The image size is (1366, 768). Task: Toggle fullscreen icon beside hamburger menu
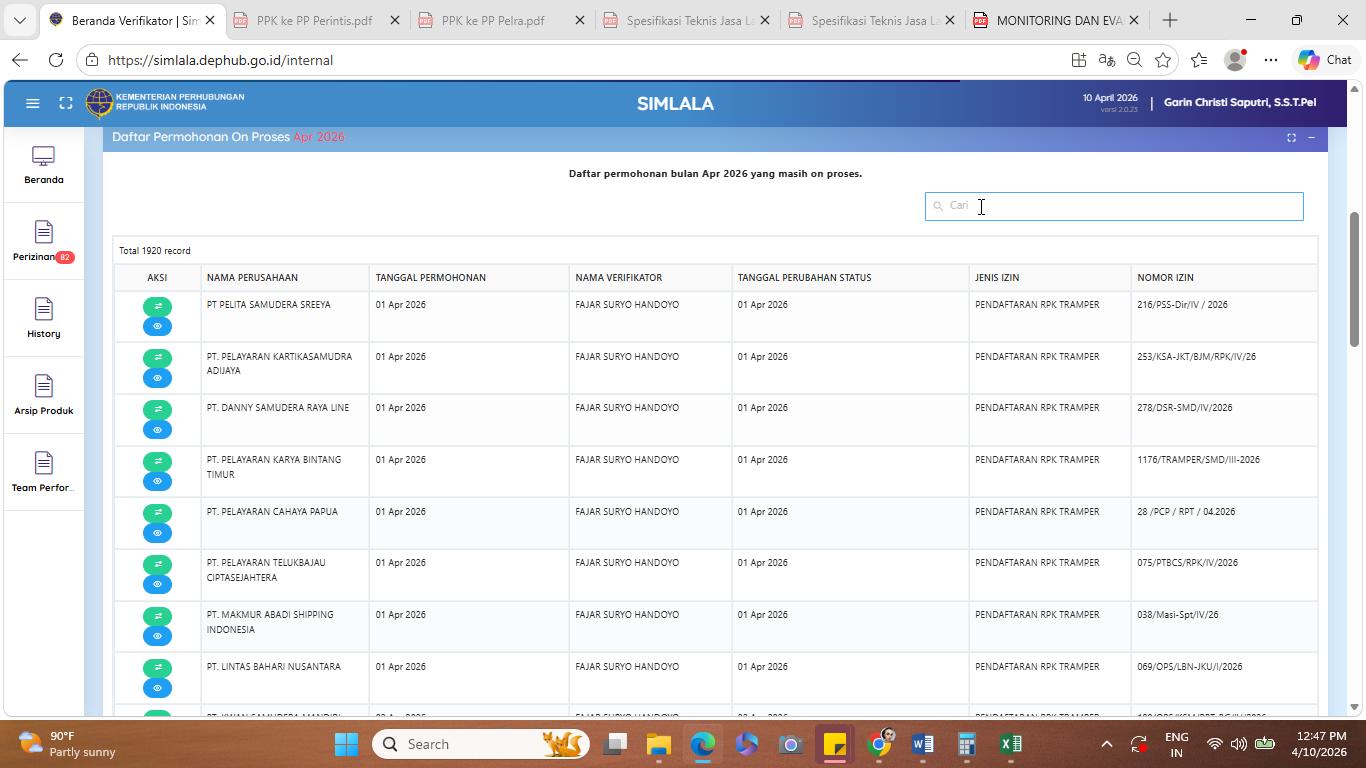(65, 103)
